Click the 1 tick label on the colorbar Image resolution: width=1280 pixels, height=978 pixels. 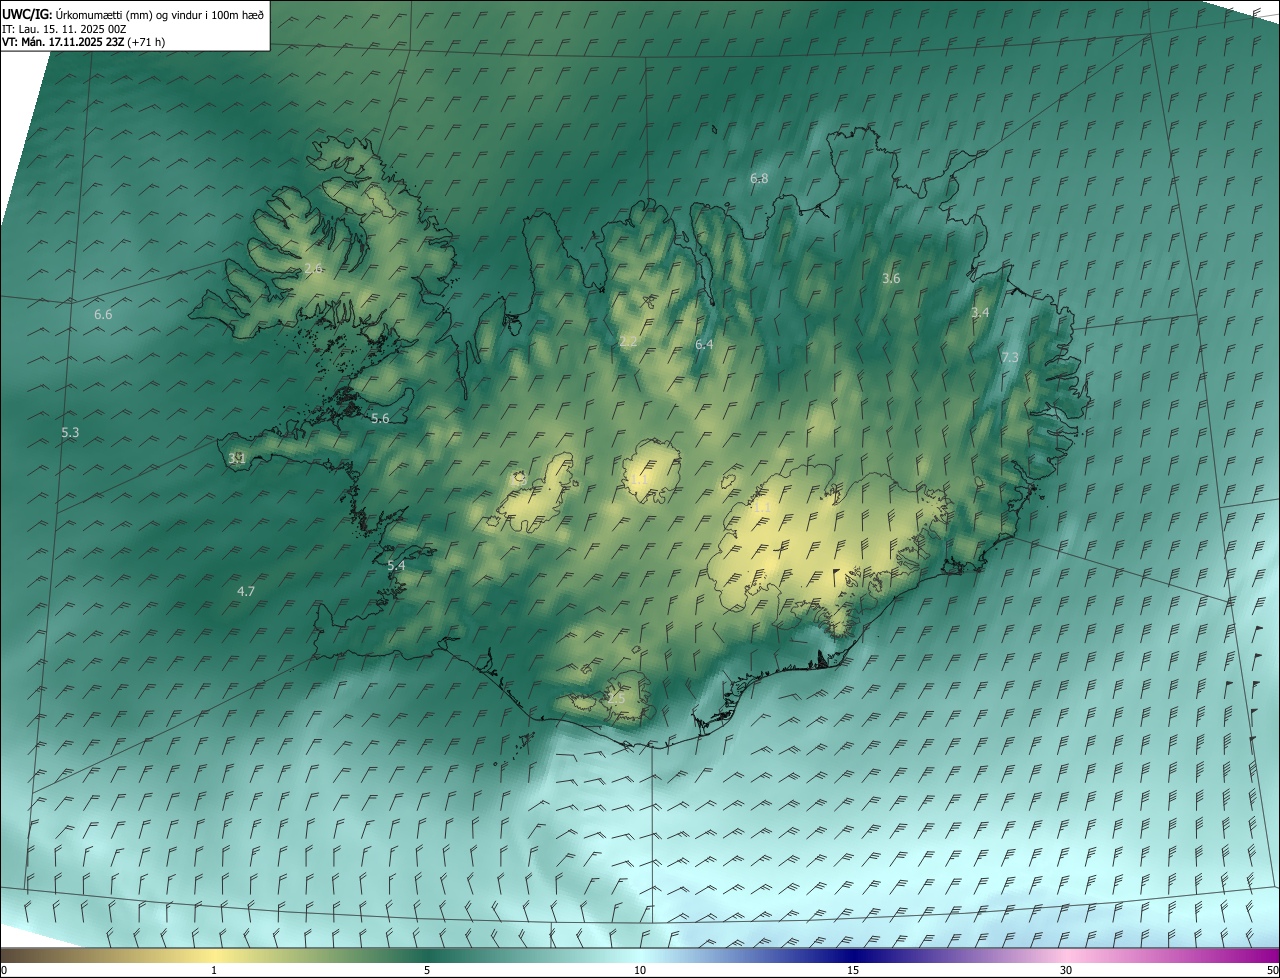pos(214,970)
